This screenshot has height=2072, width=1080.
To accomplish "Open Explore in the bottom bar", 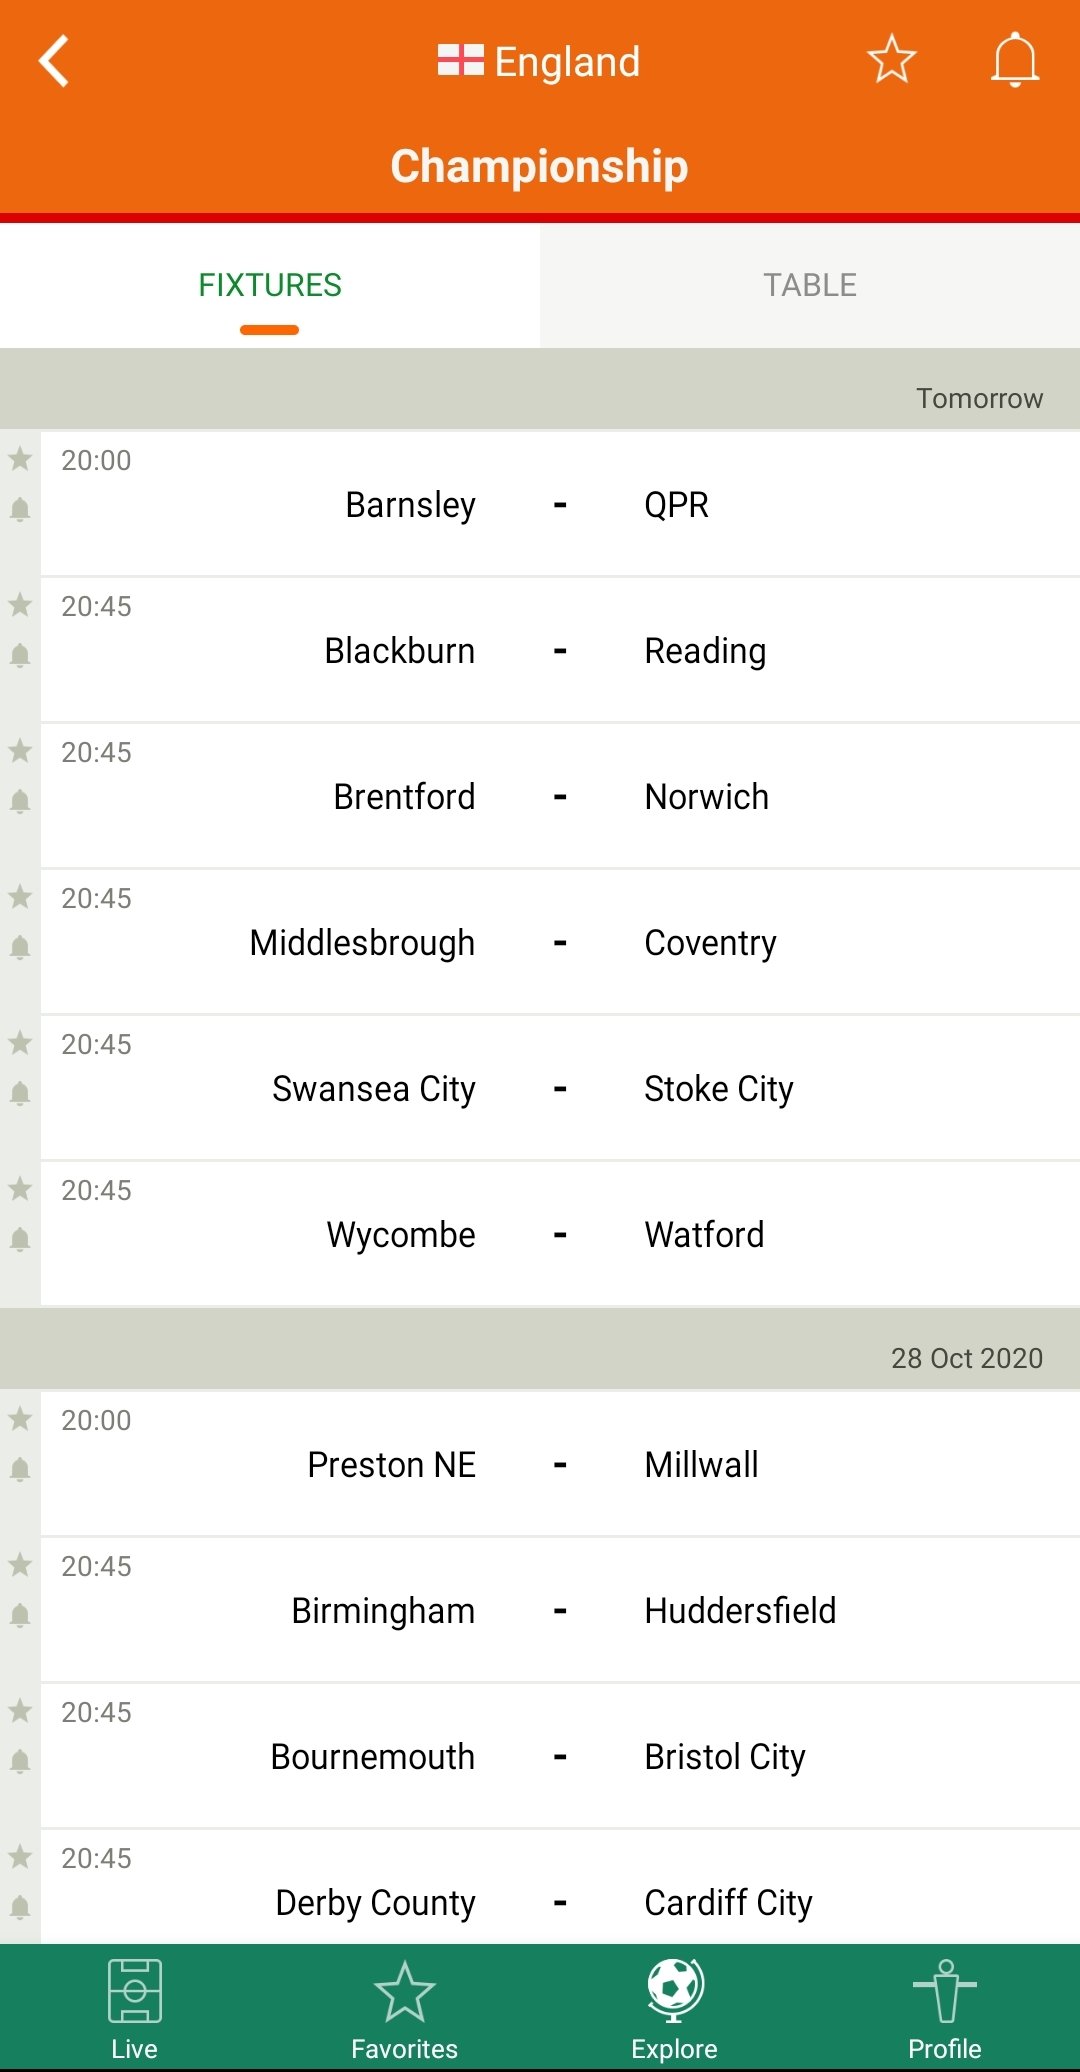I will [x=675, y=2009].
